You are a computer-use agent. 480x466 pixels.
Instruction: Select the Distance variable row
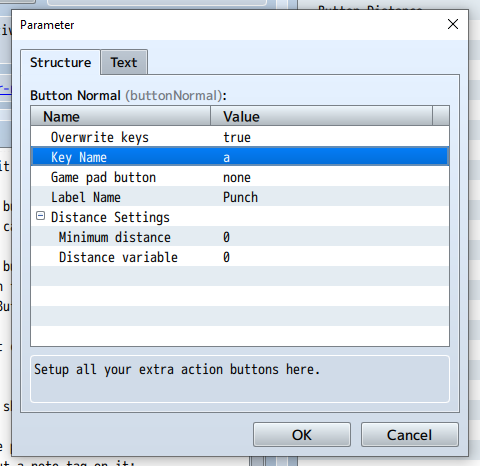(240, 257)
